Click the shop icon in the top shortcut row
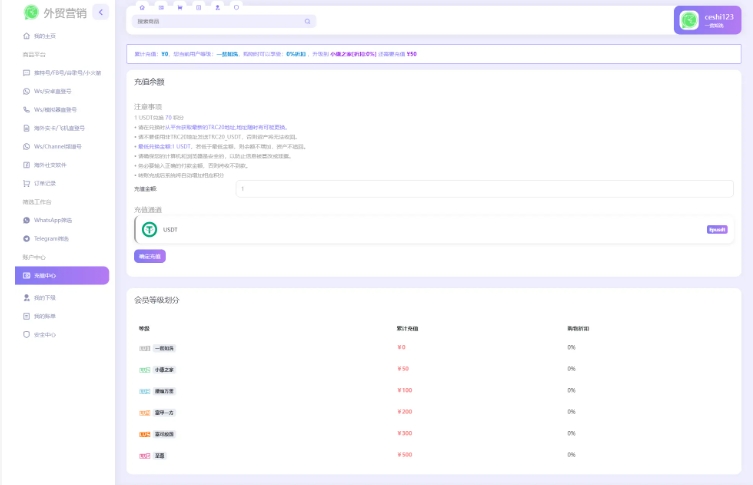This screenshot has width=753, height=485. point(180,7)
